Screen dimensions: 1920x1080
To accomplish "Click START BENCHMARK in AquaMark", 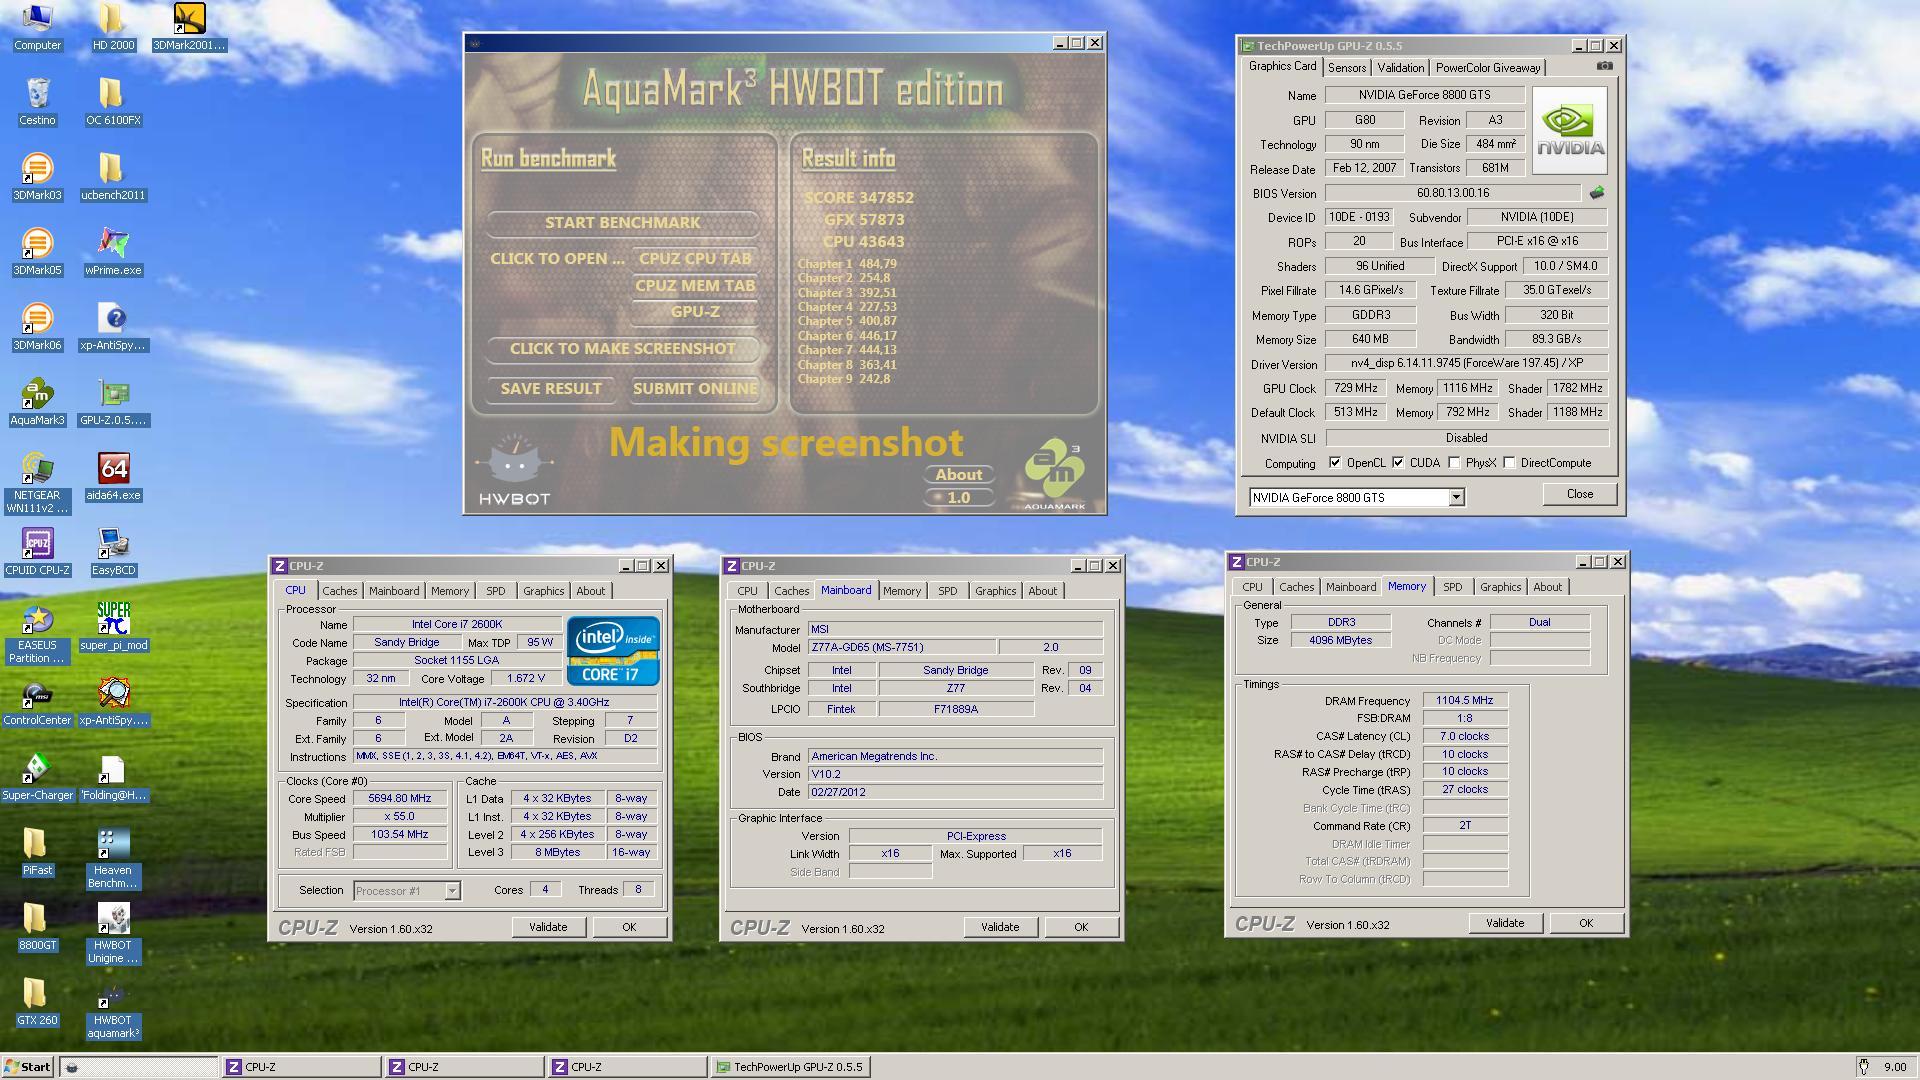I will tap(622, 222).
